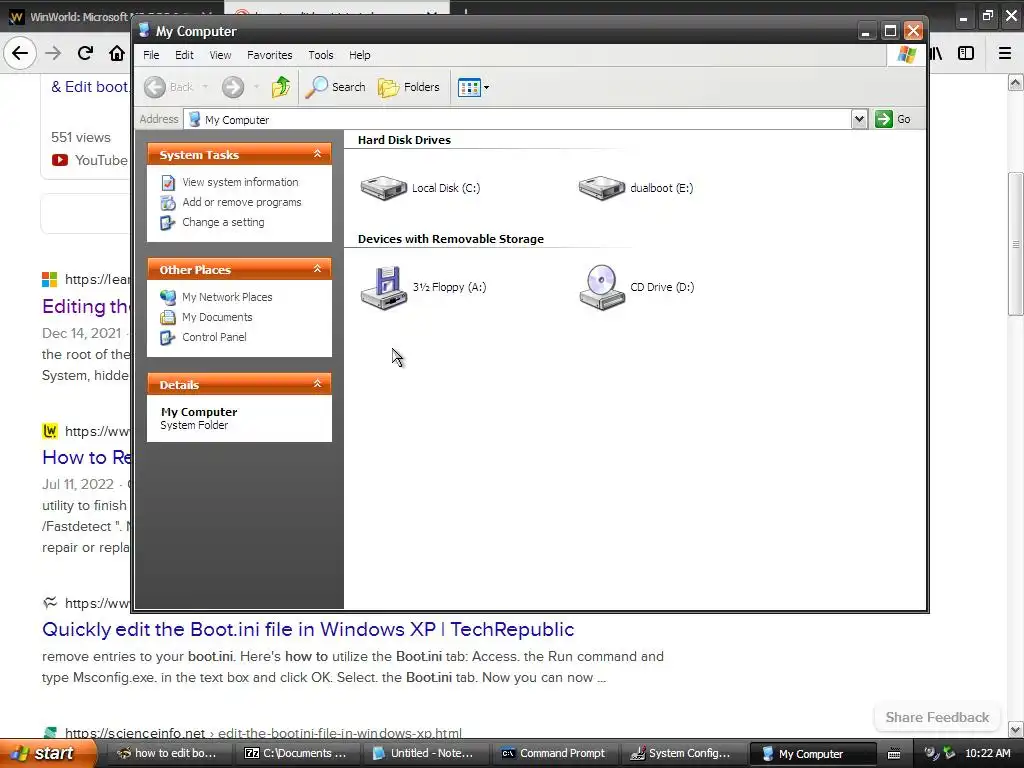Viewport: 1024px width, 768px height.
Task: Select the 3½ Floppy (A:) drive icon
Action: (383, 287)
